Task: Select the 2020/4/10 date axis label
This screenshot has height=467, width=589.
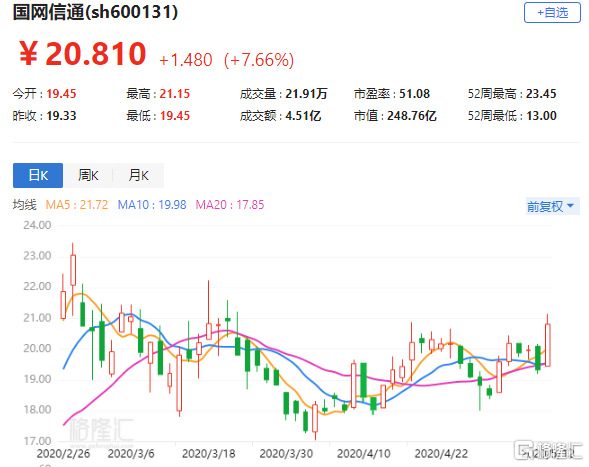Action: click(364, 454)
